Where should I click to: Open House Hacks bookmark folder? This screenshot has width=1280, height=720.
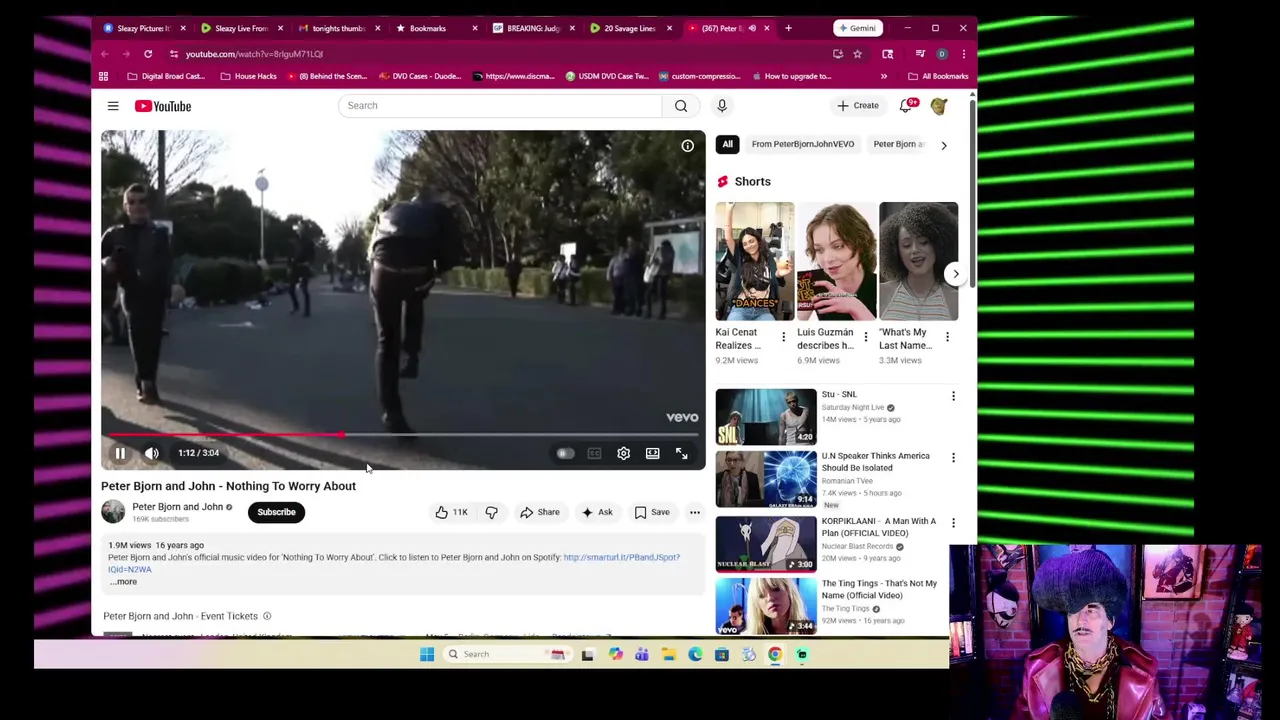248,76
